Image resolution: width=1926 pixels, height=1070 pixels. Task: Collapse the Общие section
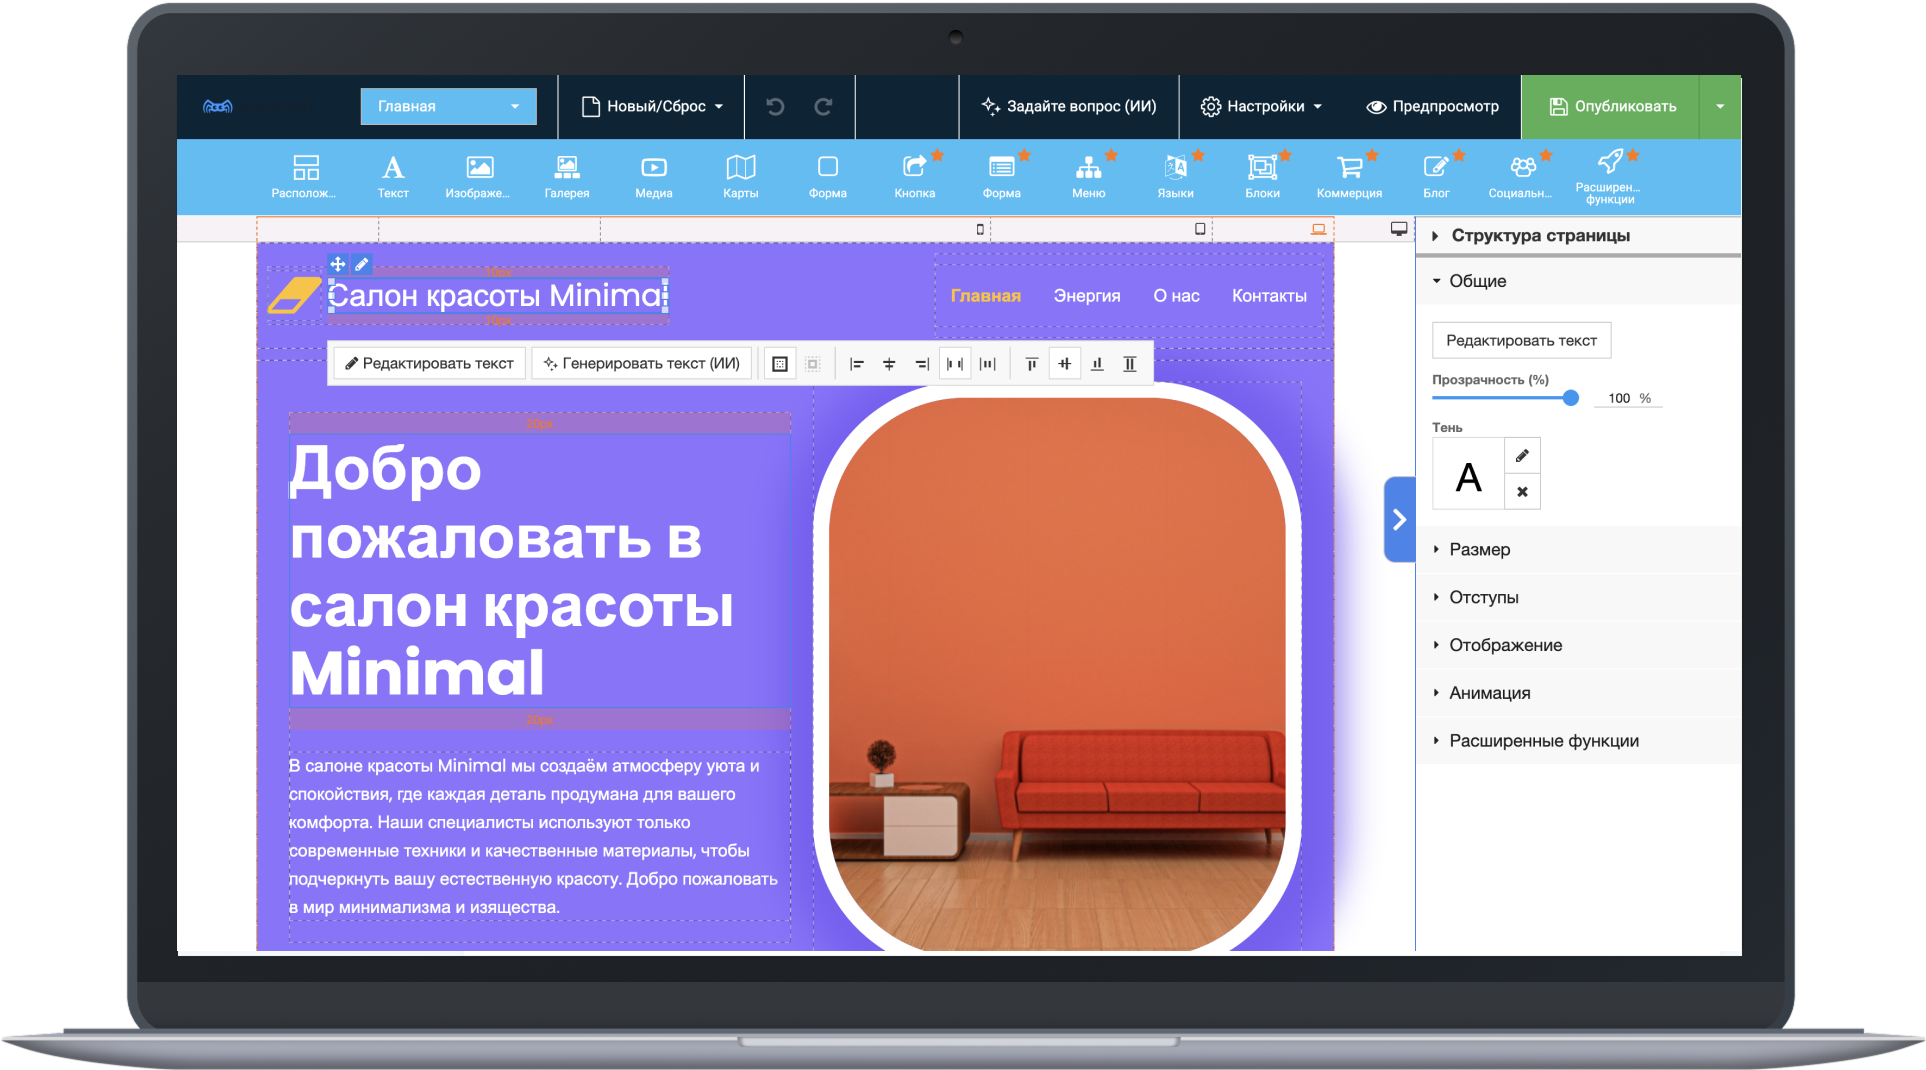click(x=1578, y=281)
